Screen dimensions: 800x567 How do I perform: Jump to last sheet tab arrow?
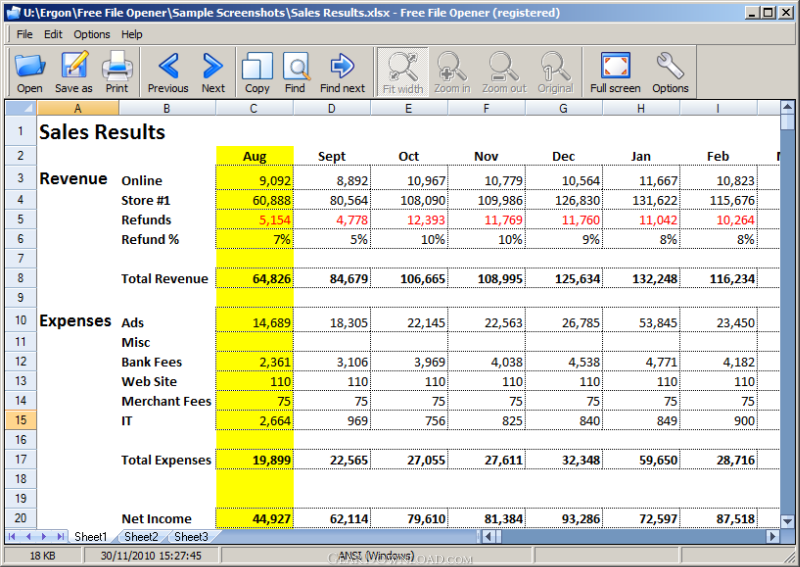tap(61, 536)
